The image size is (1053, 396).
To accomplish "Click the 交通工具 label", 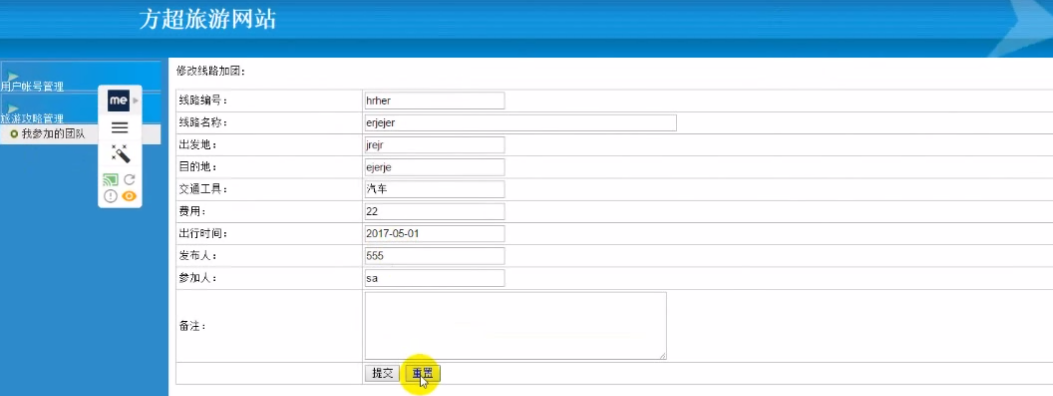I will pyautogui.click(x=203, y=189).
